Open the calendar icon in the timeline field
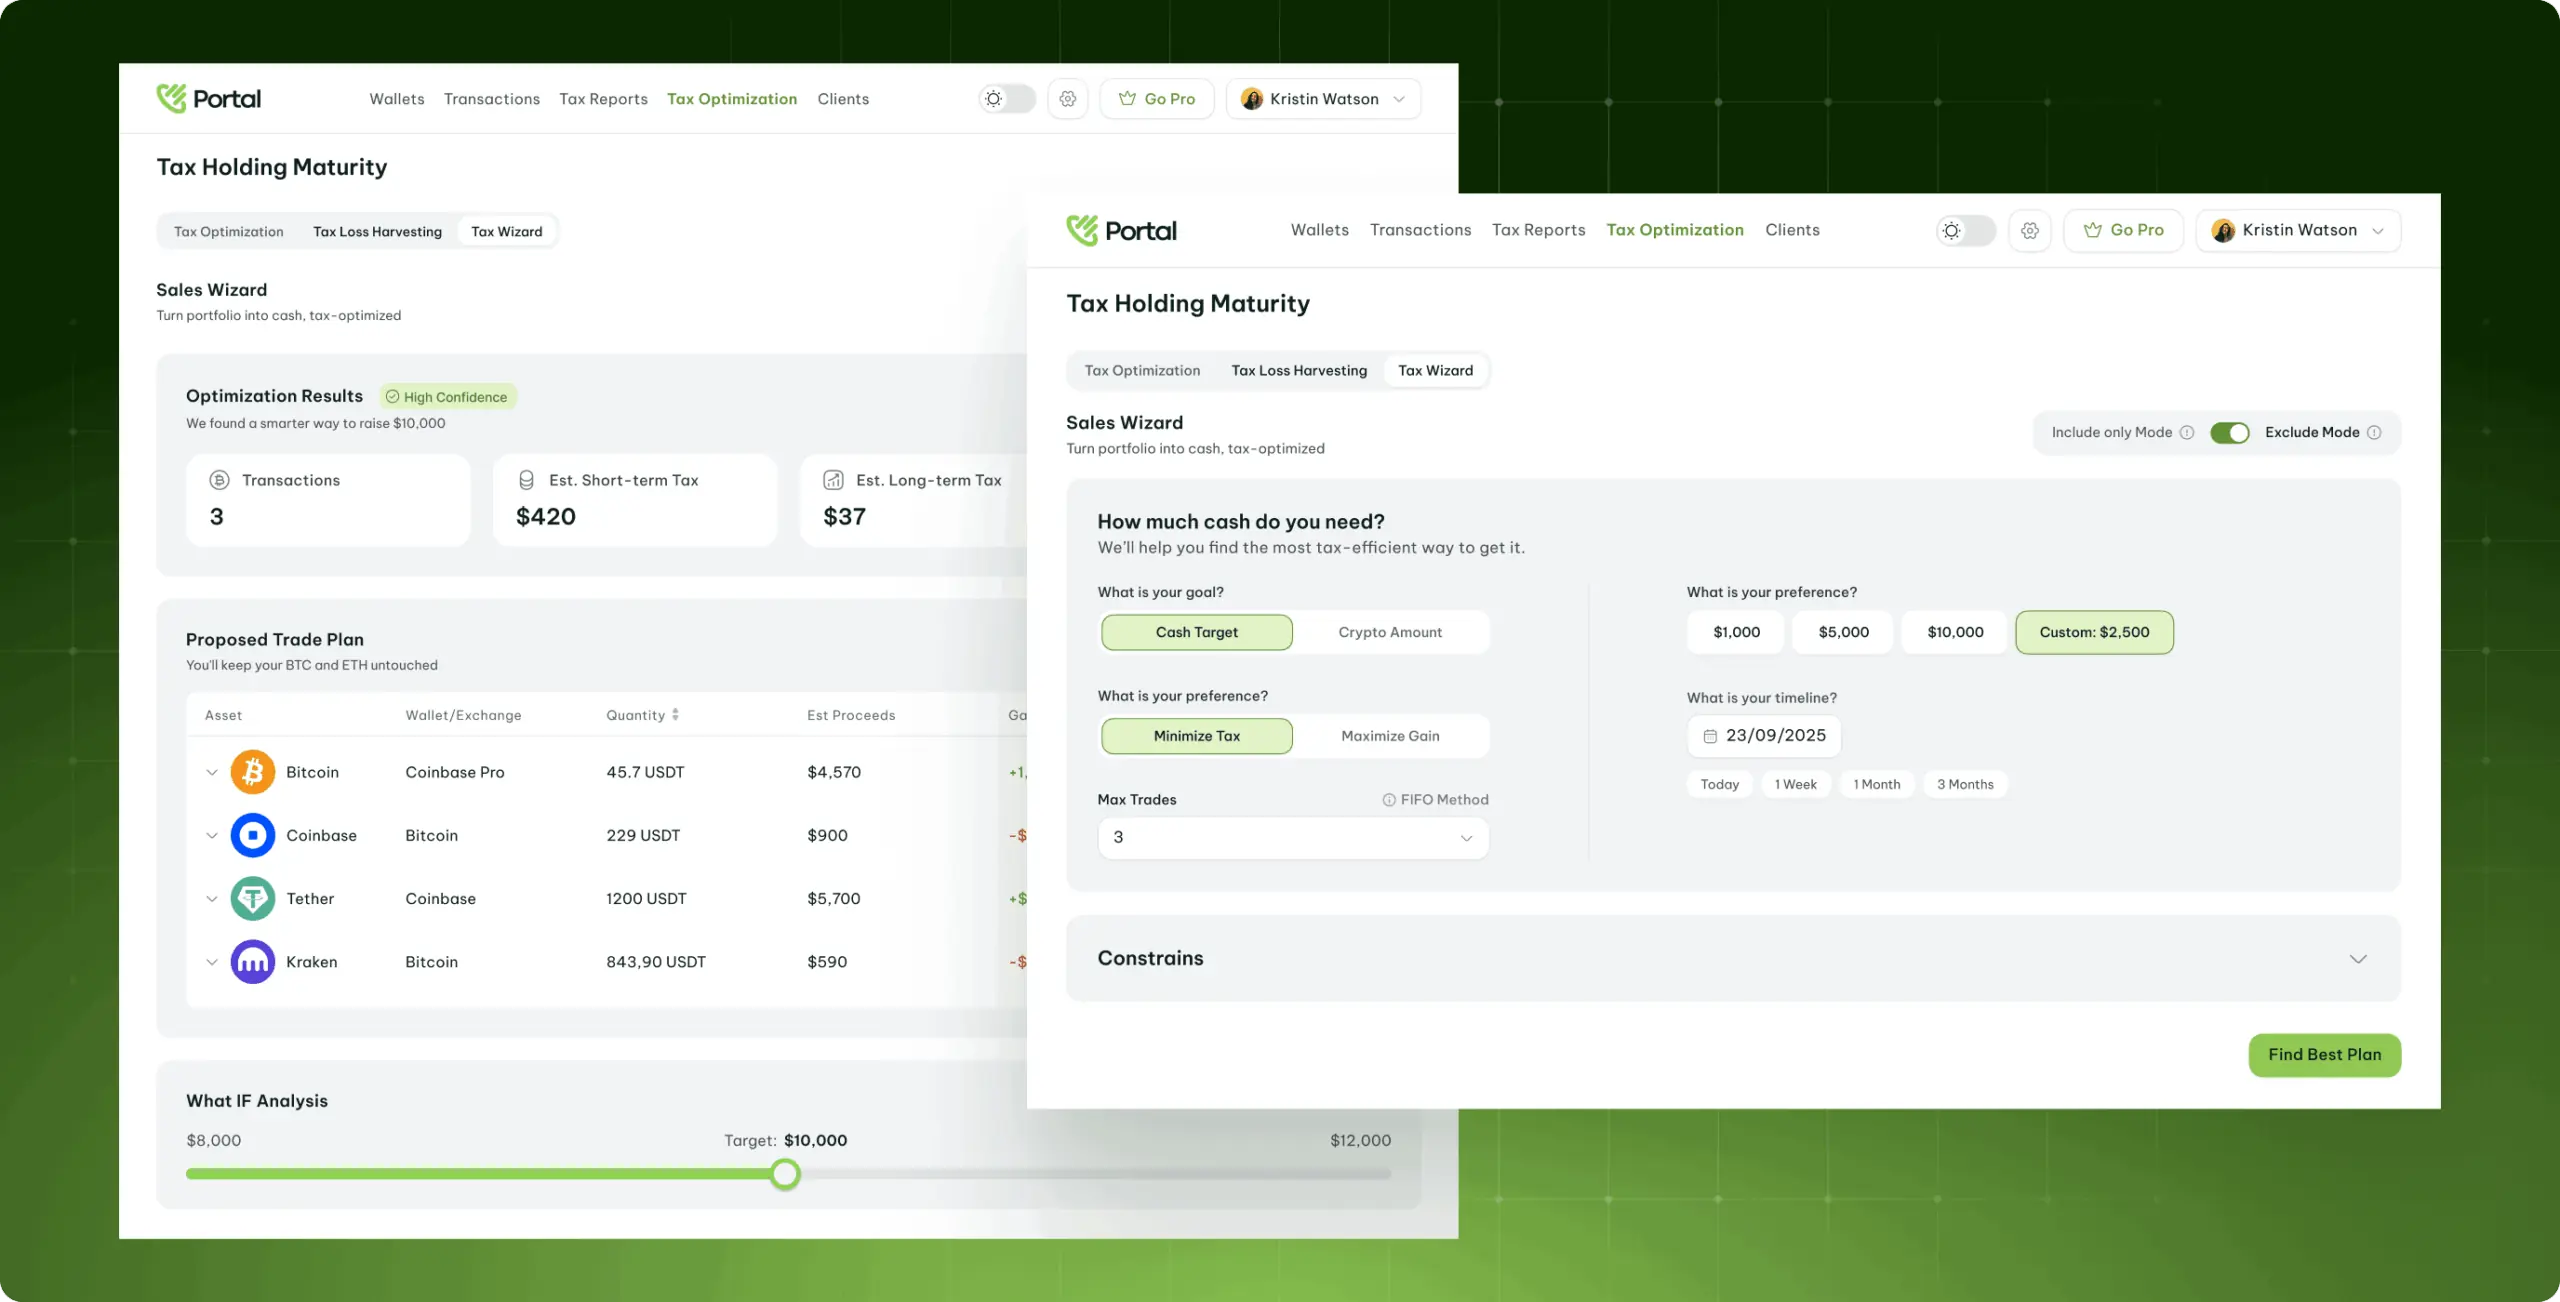Screen dimensions: 2560x1302 coord(1711,735)
